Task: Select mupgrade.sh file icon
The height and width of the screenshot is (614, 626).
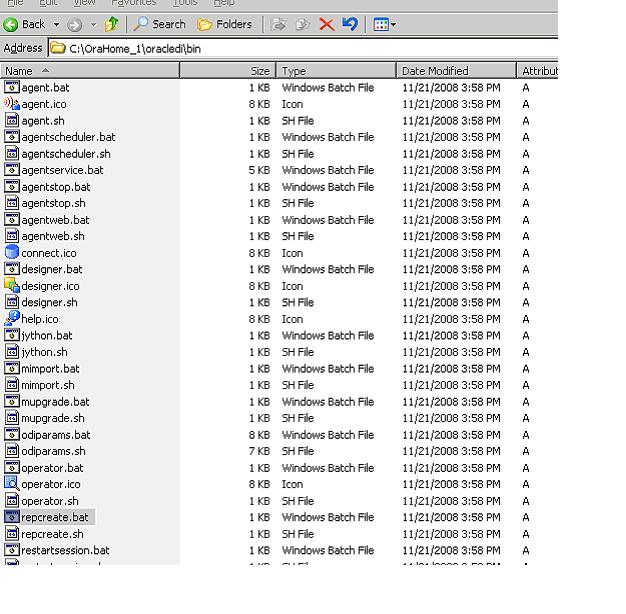Action: coord(12,418)
